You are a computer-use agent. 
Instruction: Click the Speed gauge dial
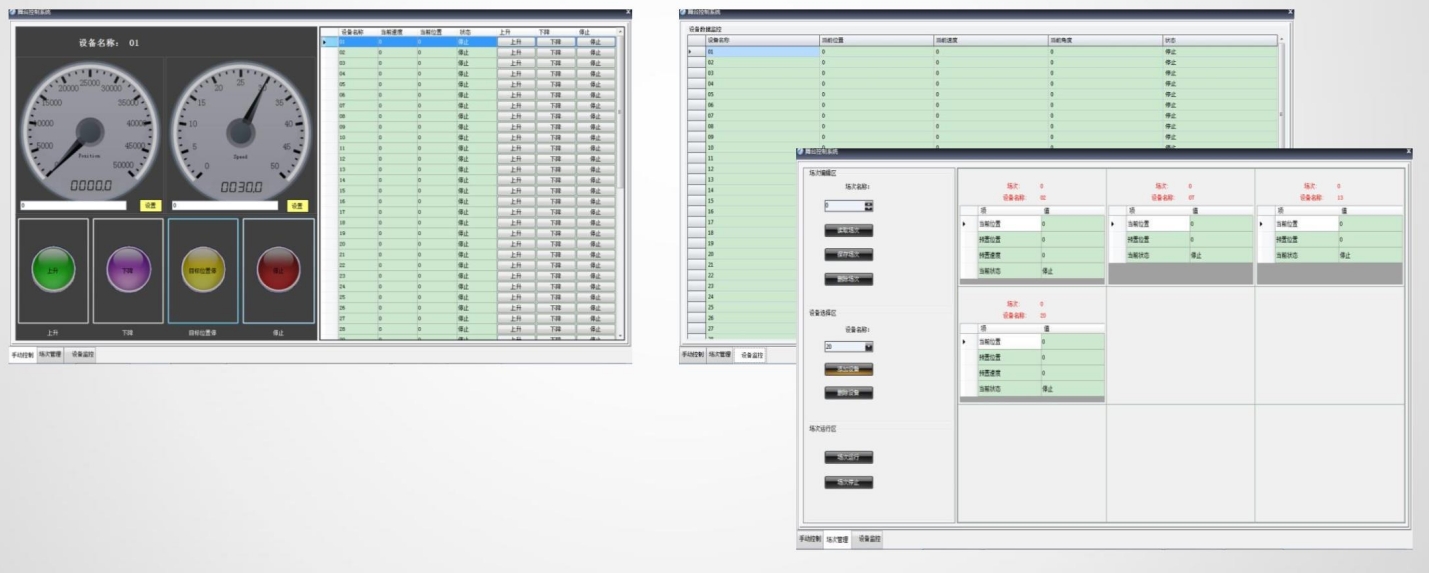point(240,131)
